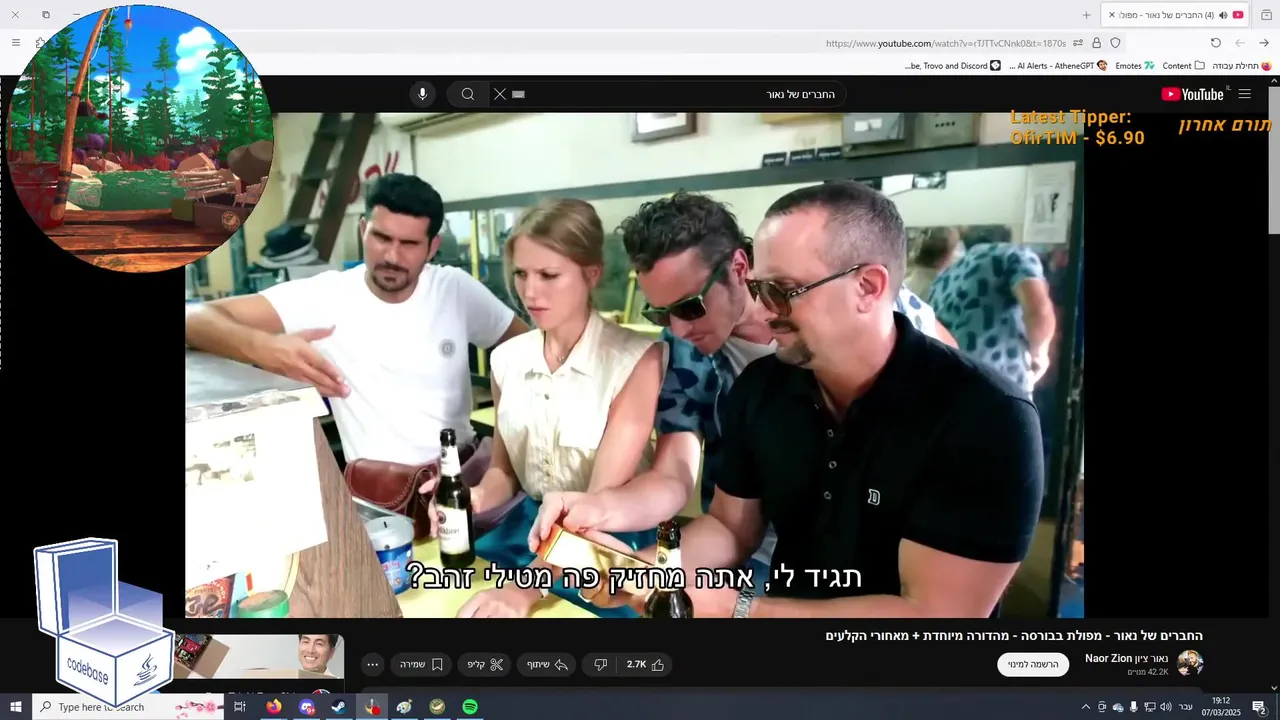Create a clip with קליפ button
This screenshot has width=1280, height=720.
click(x=485, y=664)
